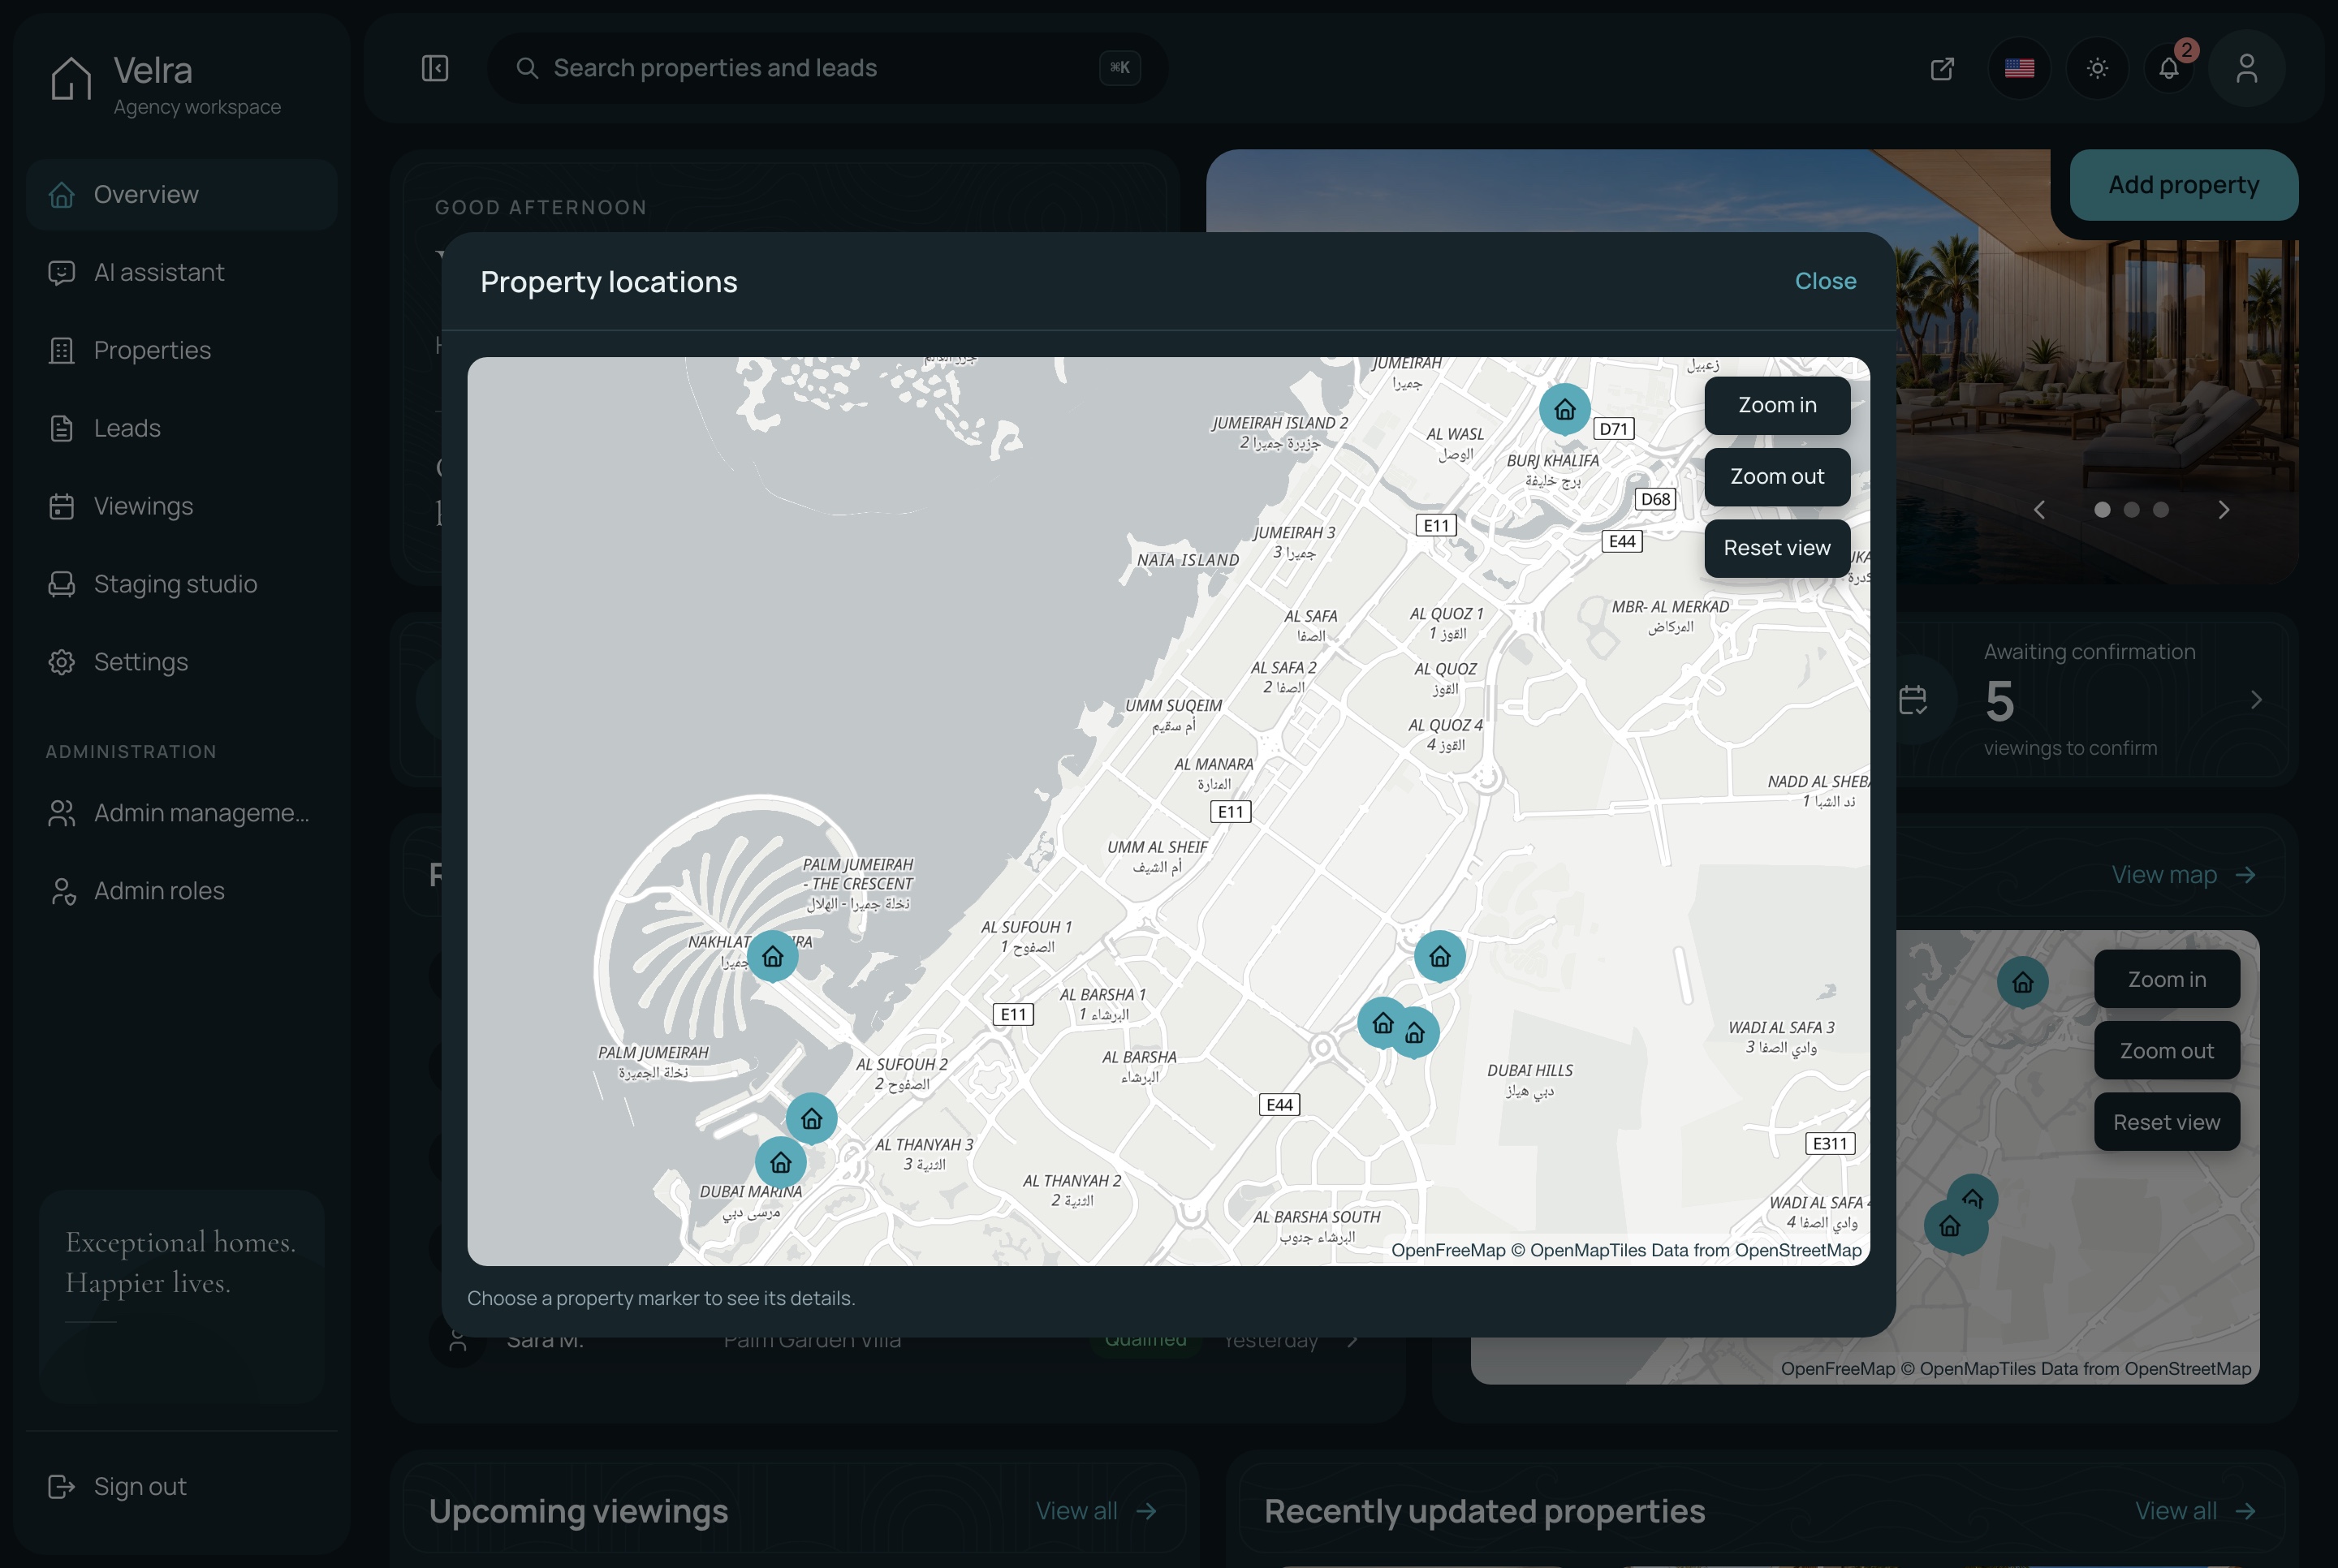Select the third carousel dot
Screen dimensions: 2338x1568
(x=2160, y=510)
